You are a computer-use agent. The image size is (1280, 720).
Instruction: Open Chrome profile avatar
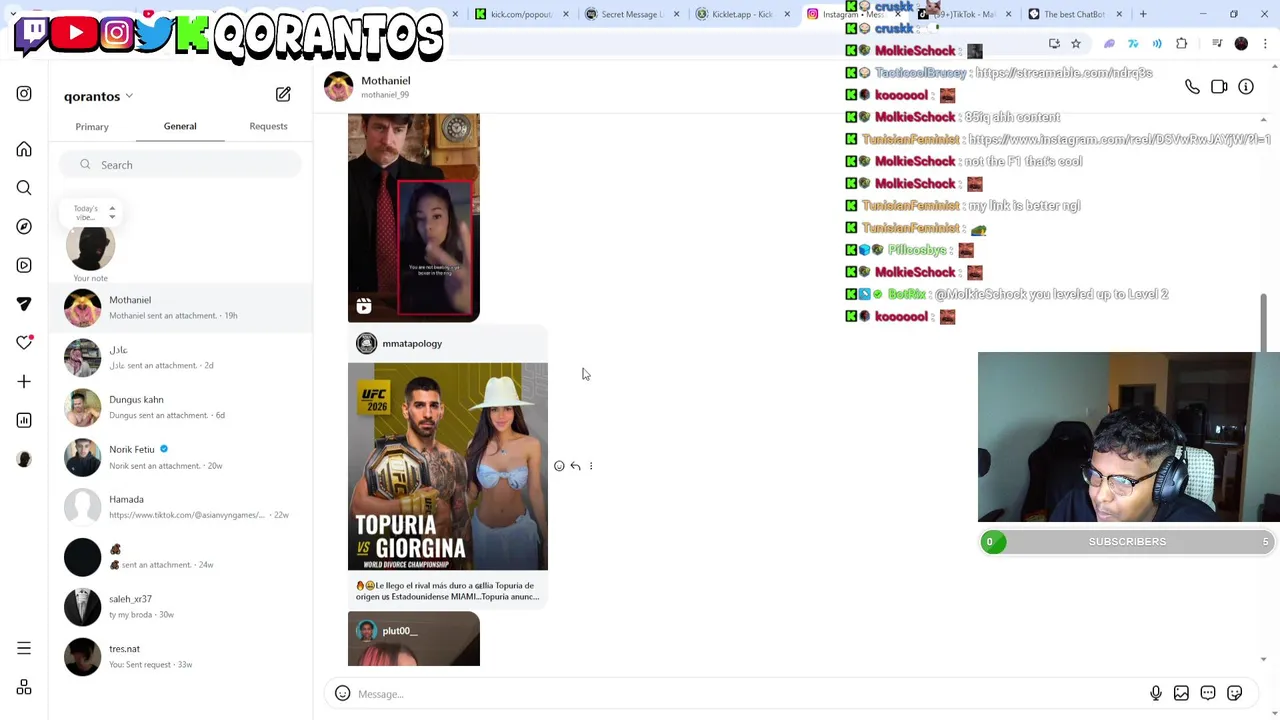(x=1241, y=44)
